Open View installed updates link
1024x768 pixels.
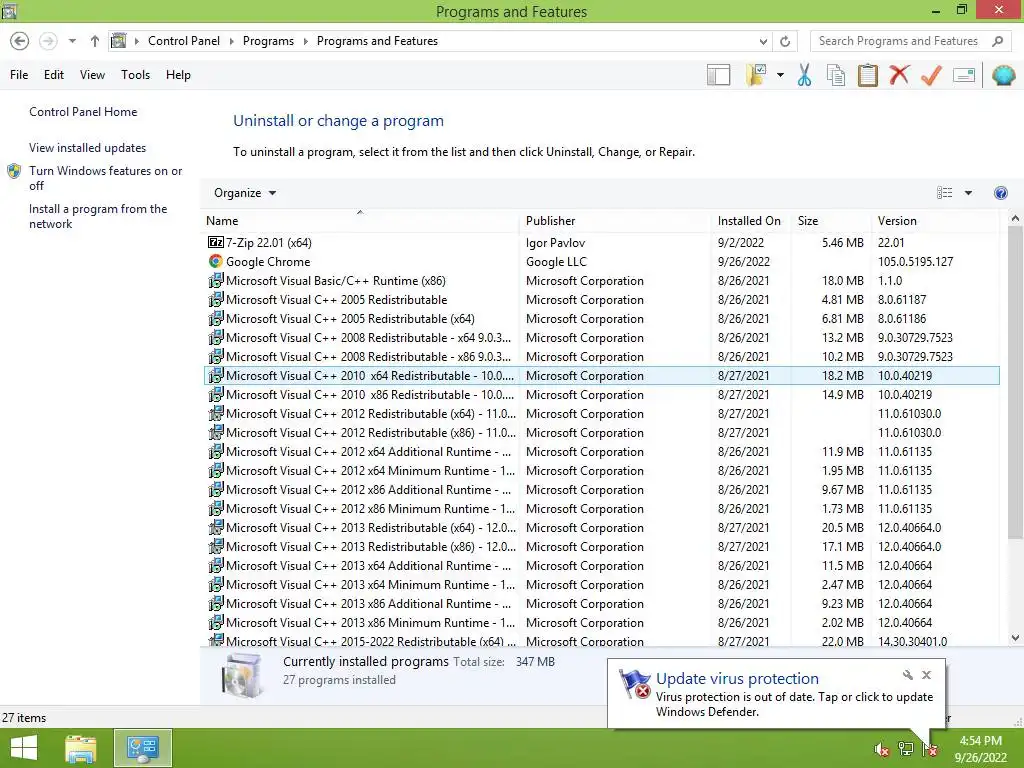[88, 148]
